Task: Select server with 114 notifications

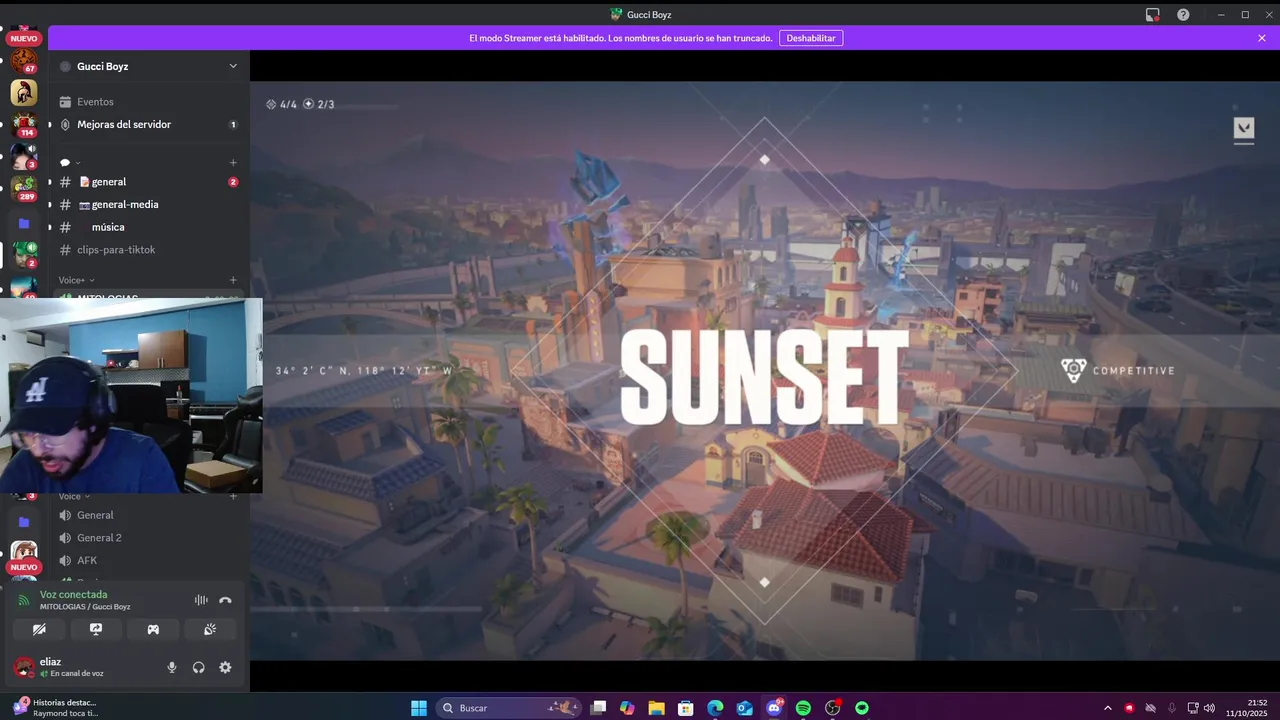Action: (24, 125)
